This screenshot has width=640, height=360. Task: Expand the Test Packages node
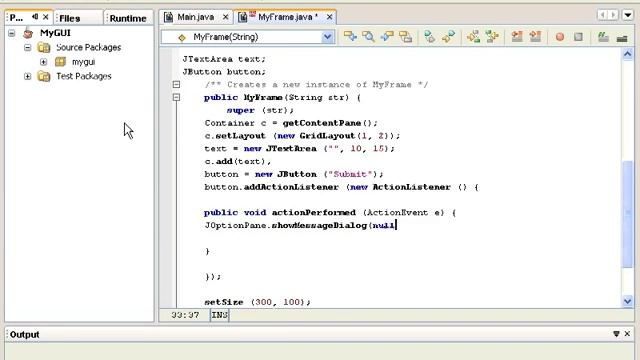(x=27, y=76)
